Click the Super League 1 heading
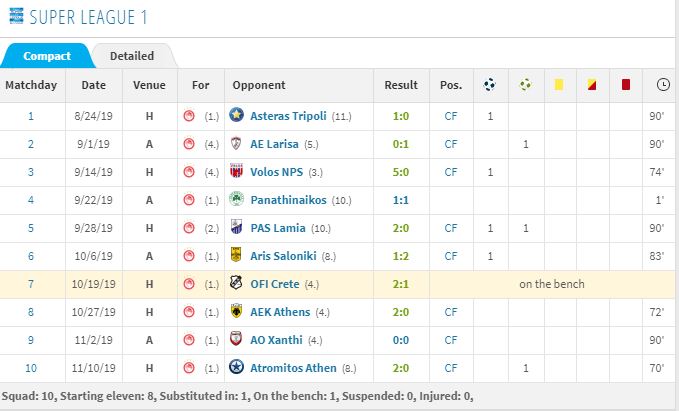The width and height of the screenshot is (679, 411). [88, 17]
